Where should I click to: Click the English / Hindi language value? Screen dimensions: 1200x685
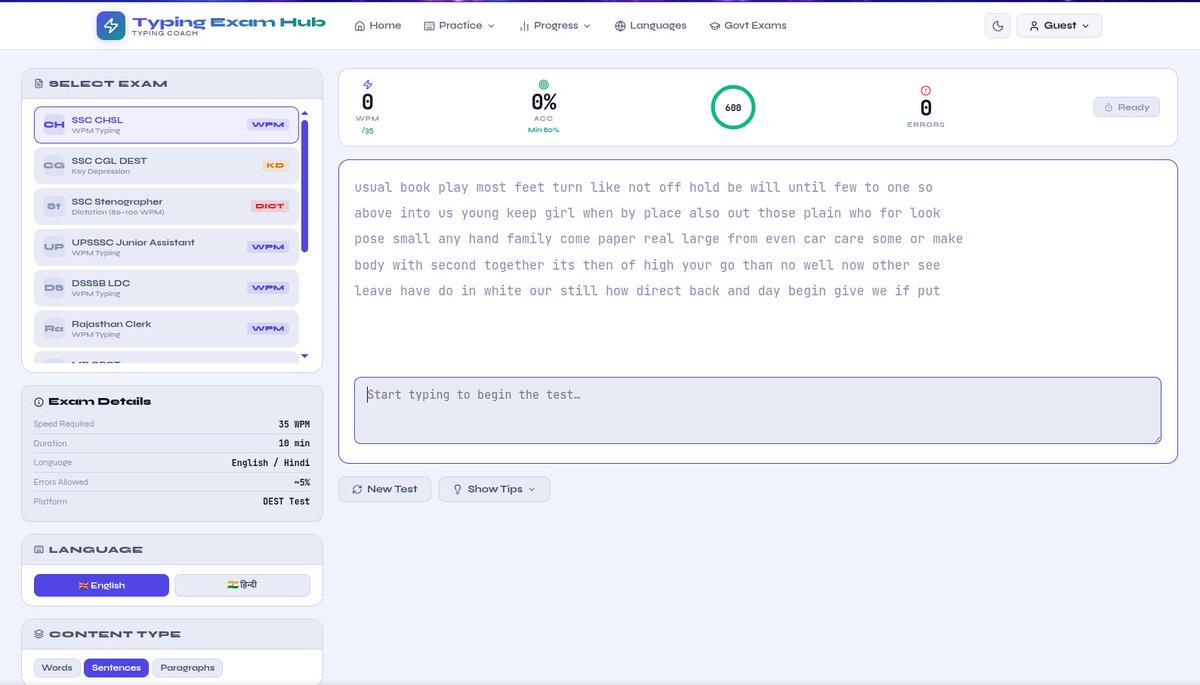point(270,463)
